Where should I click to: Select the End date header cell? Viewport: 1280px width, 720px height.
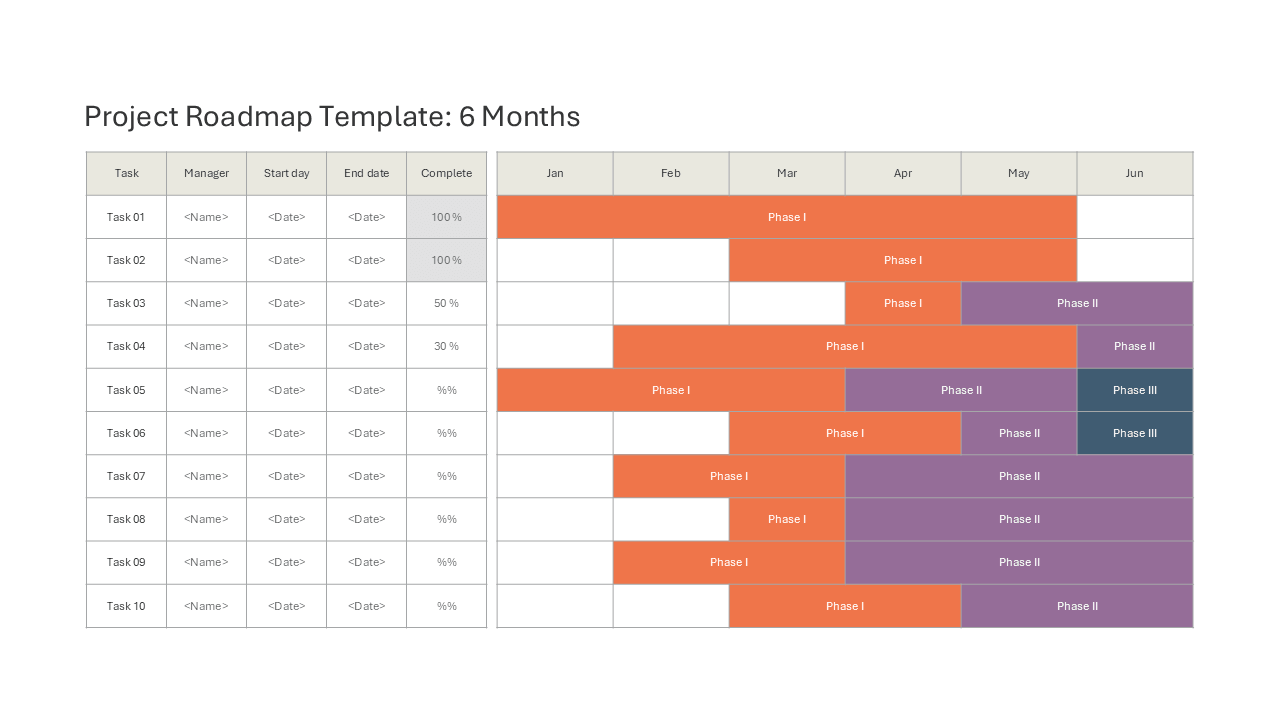(x=367, y=173)
